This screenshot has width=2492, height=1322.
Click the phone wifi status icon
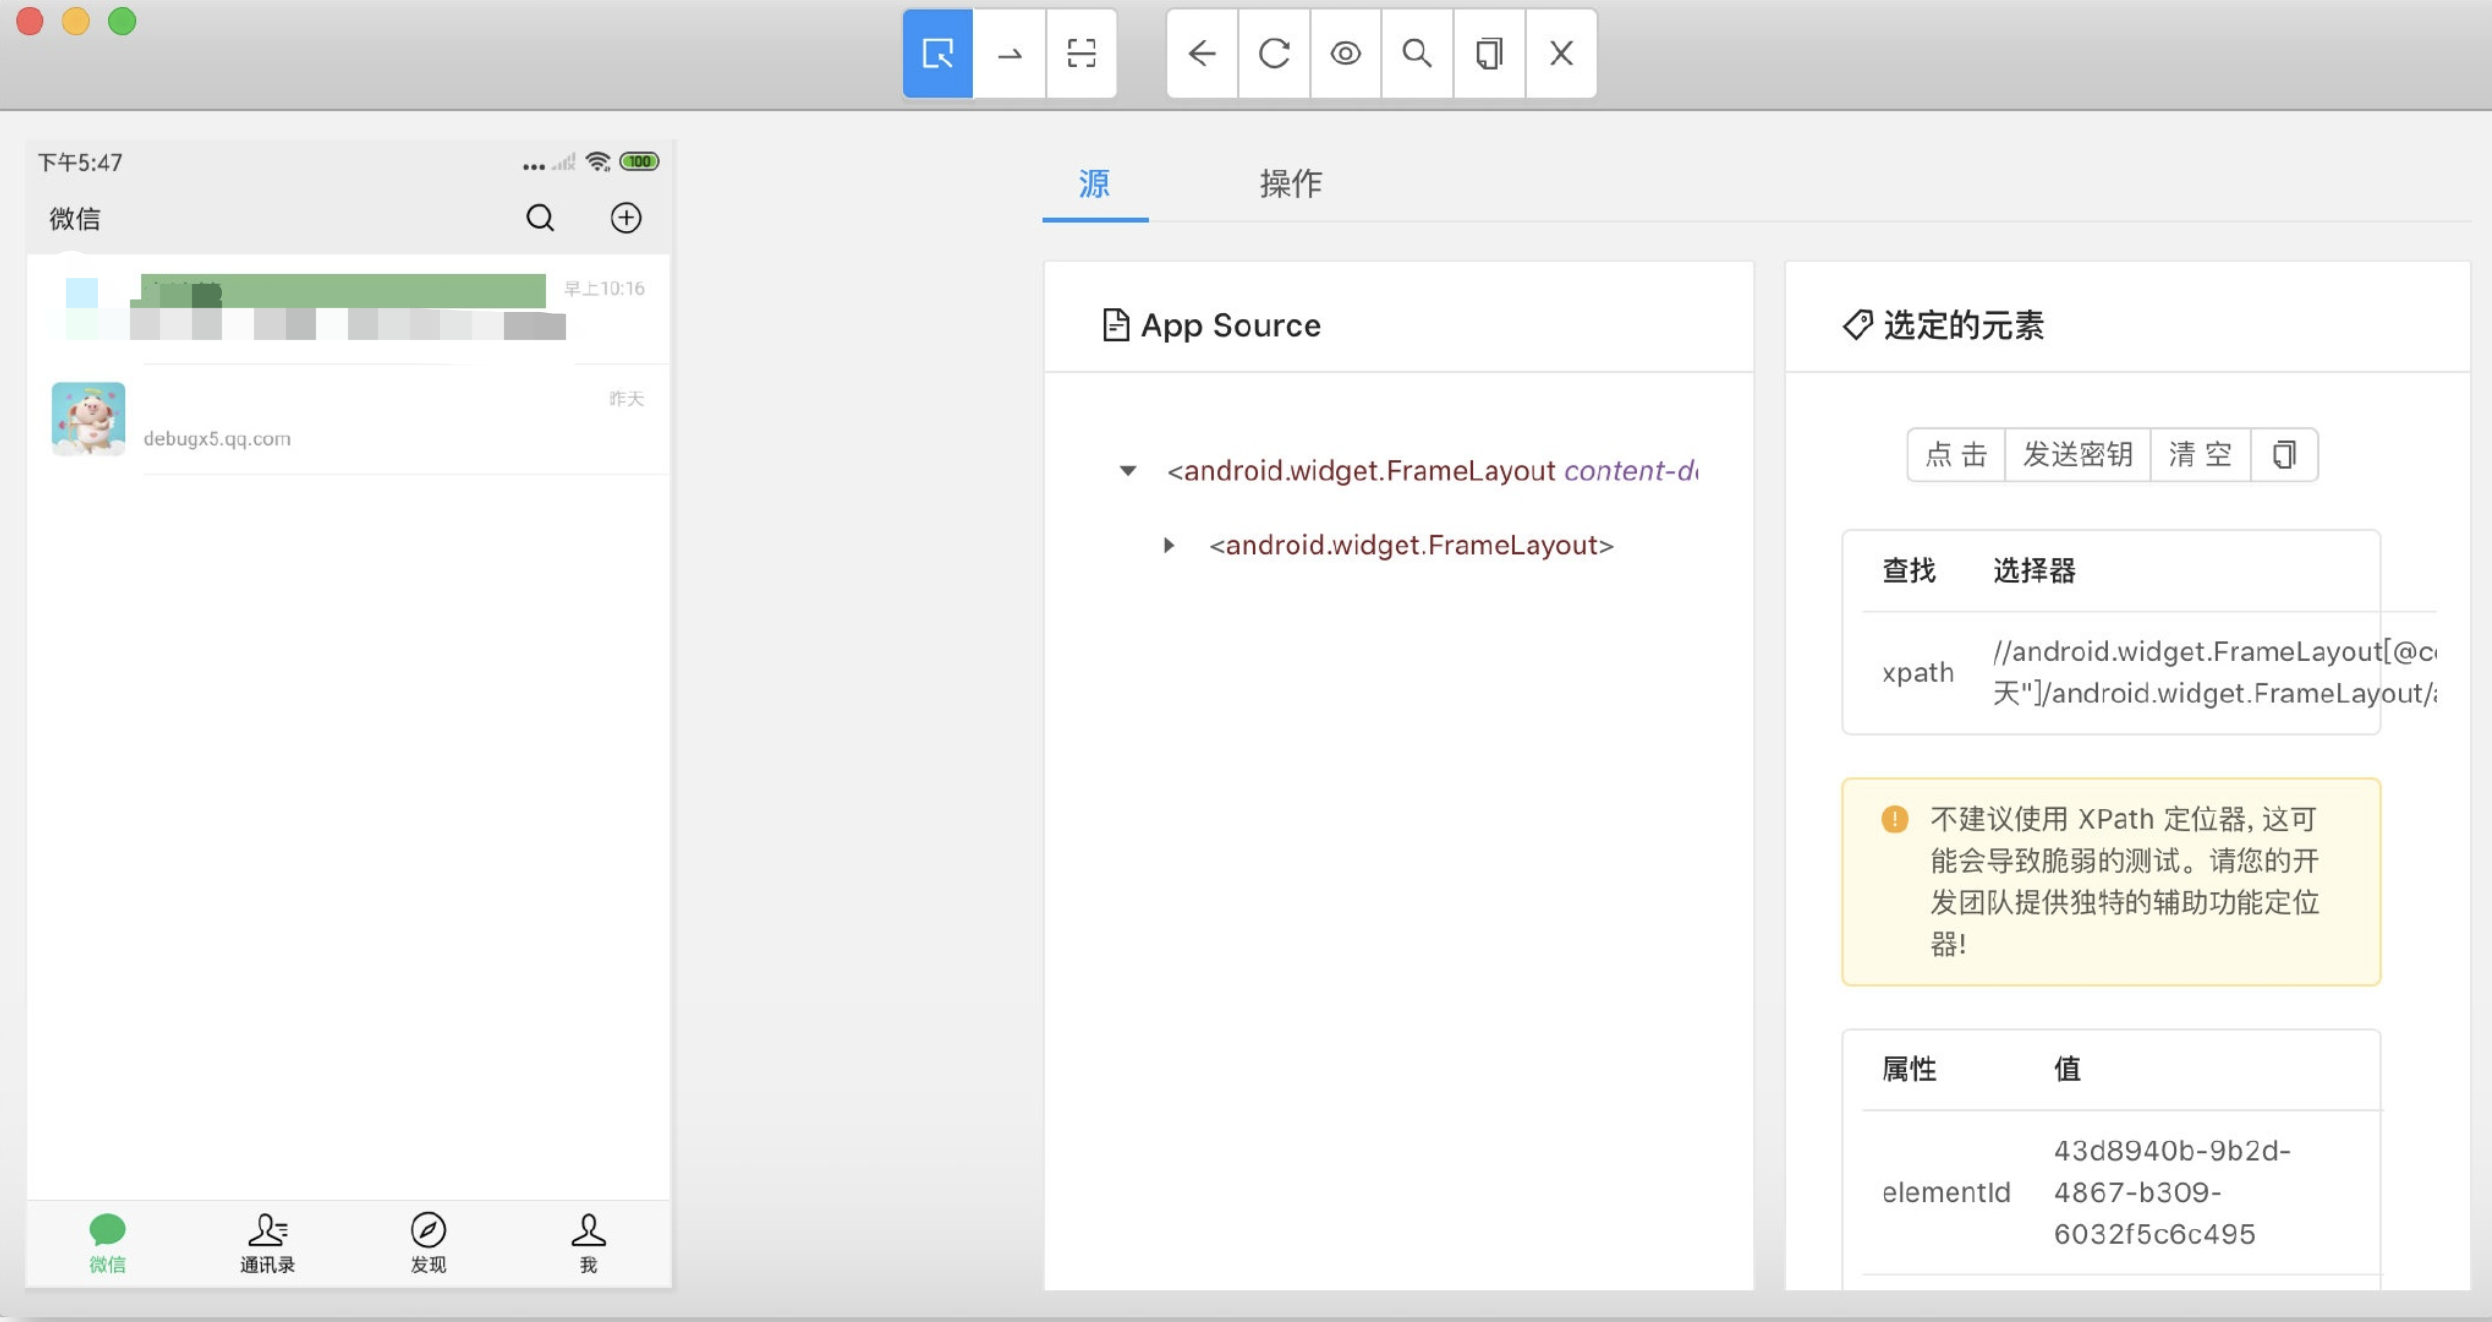(x=598, y=162)
